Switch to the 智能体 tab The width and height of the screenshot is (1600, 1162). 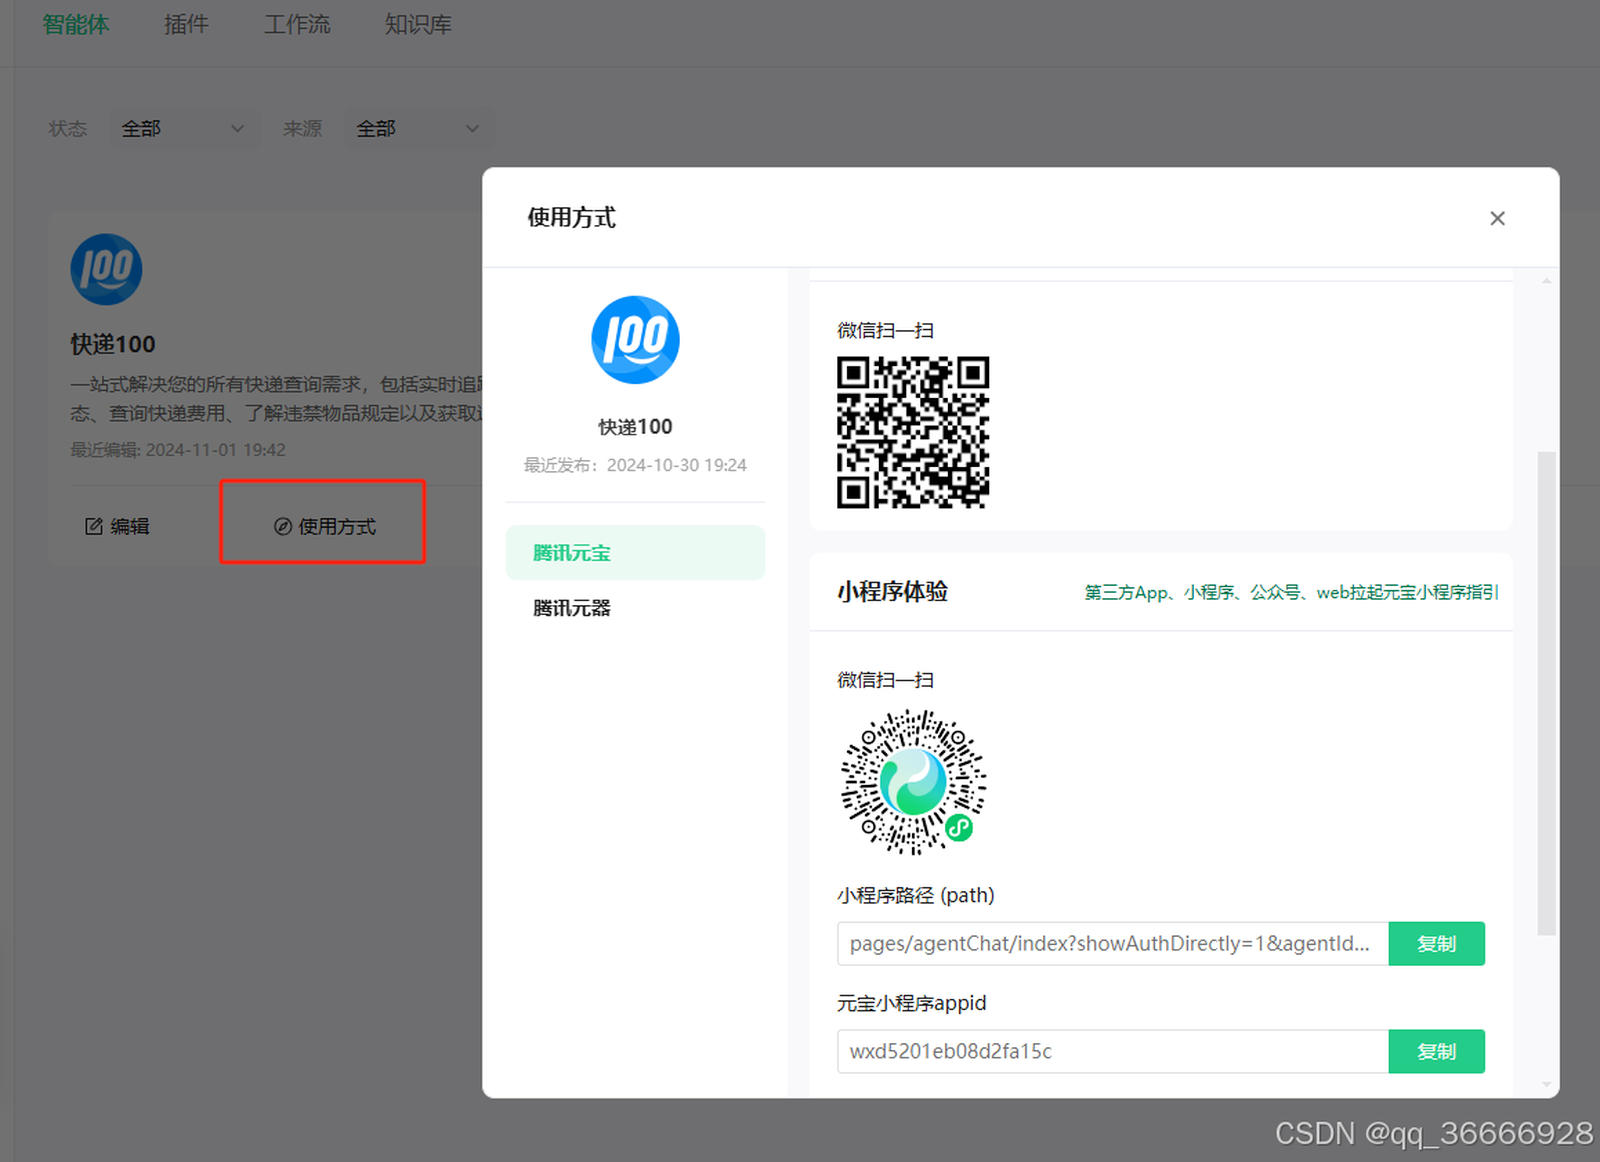tap(76, 25)
